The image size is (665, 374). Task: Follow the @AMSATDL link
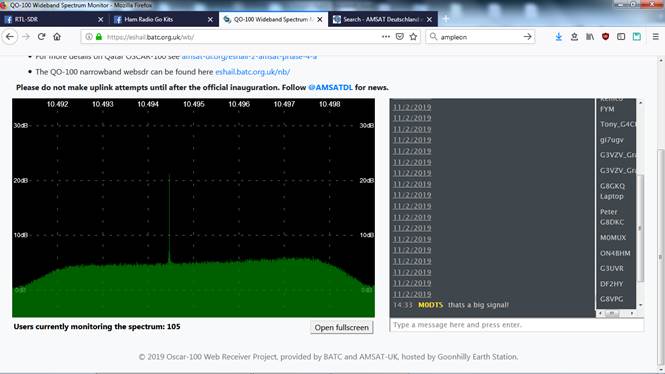click(330, 87)
